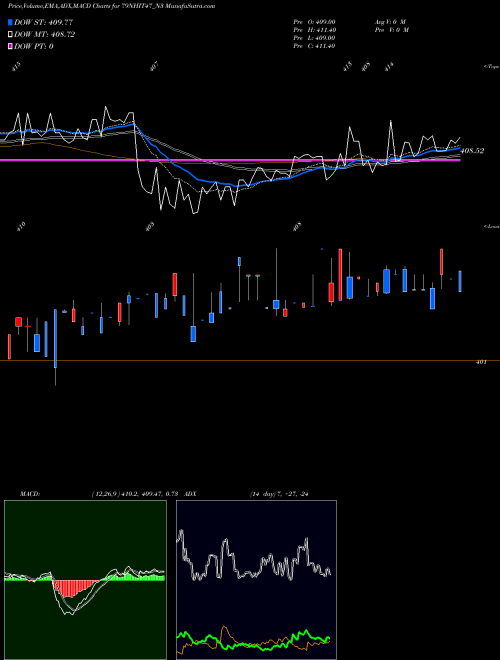Click the Pre H: 411.40 value

point(314,30)
